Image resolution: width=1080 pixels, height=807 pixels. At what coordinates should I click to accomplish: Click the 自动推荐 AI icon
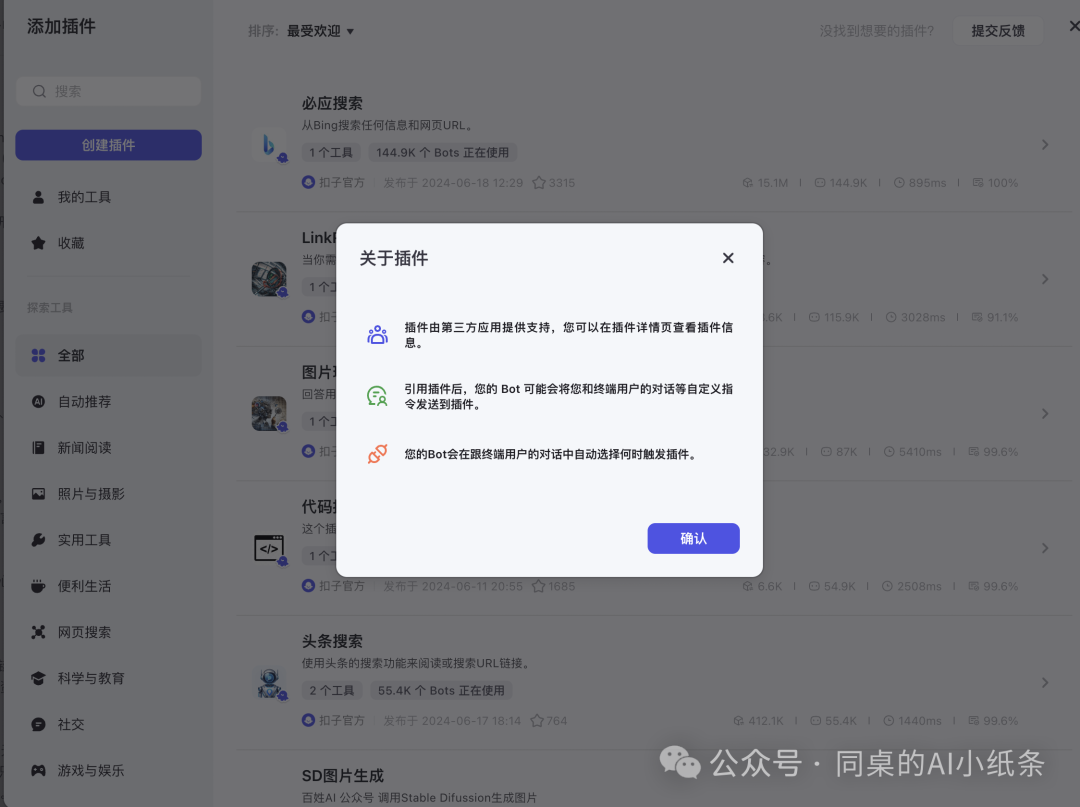(x=36, y=401)
